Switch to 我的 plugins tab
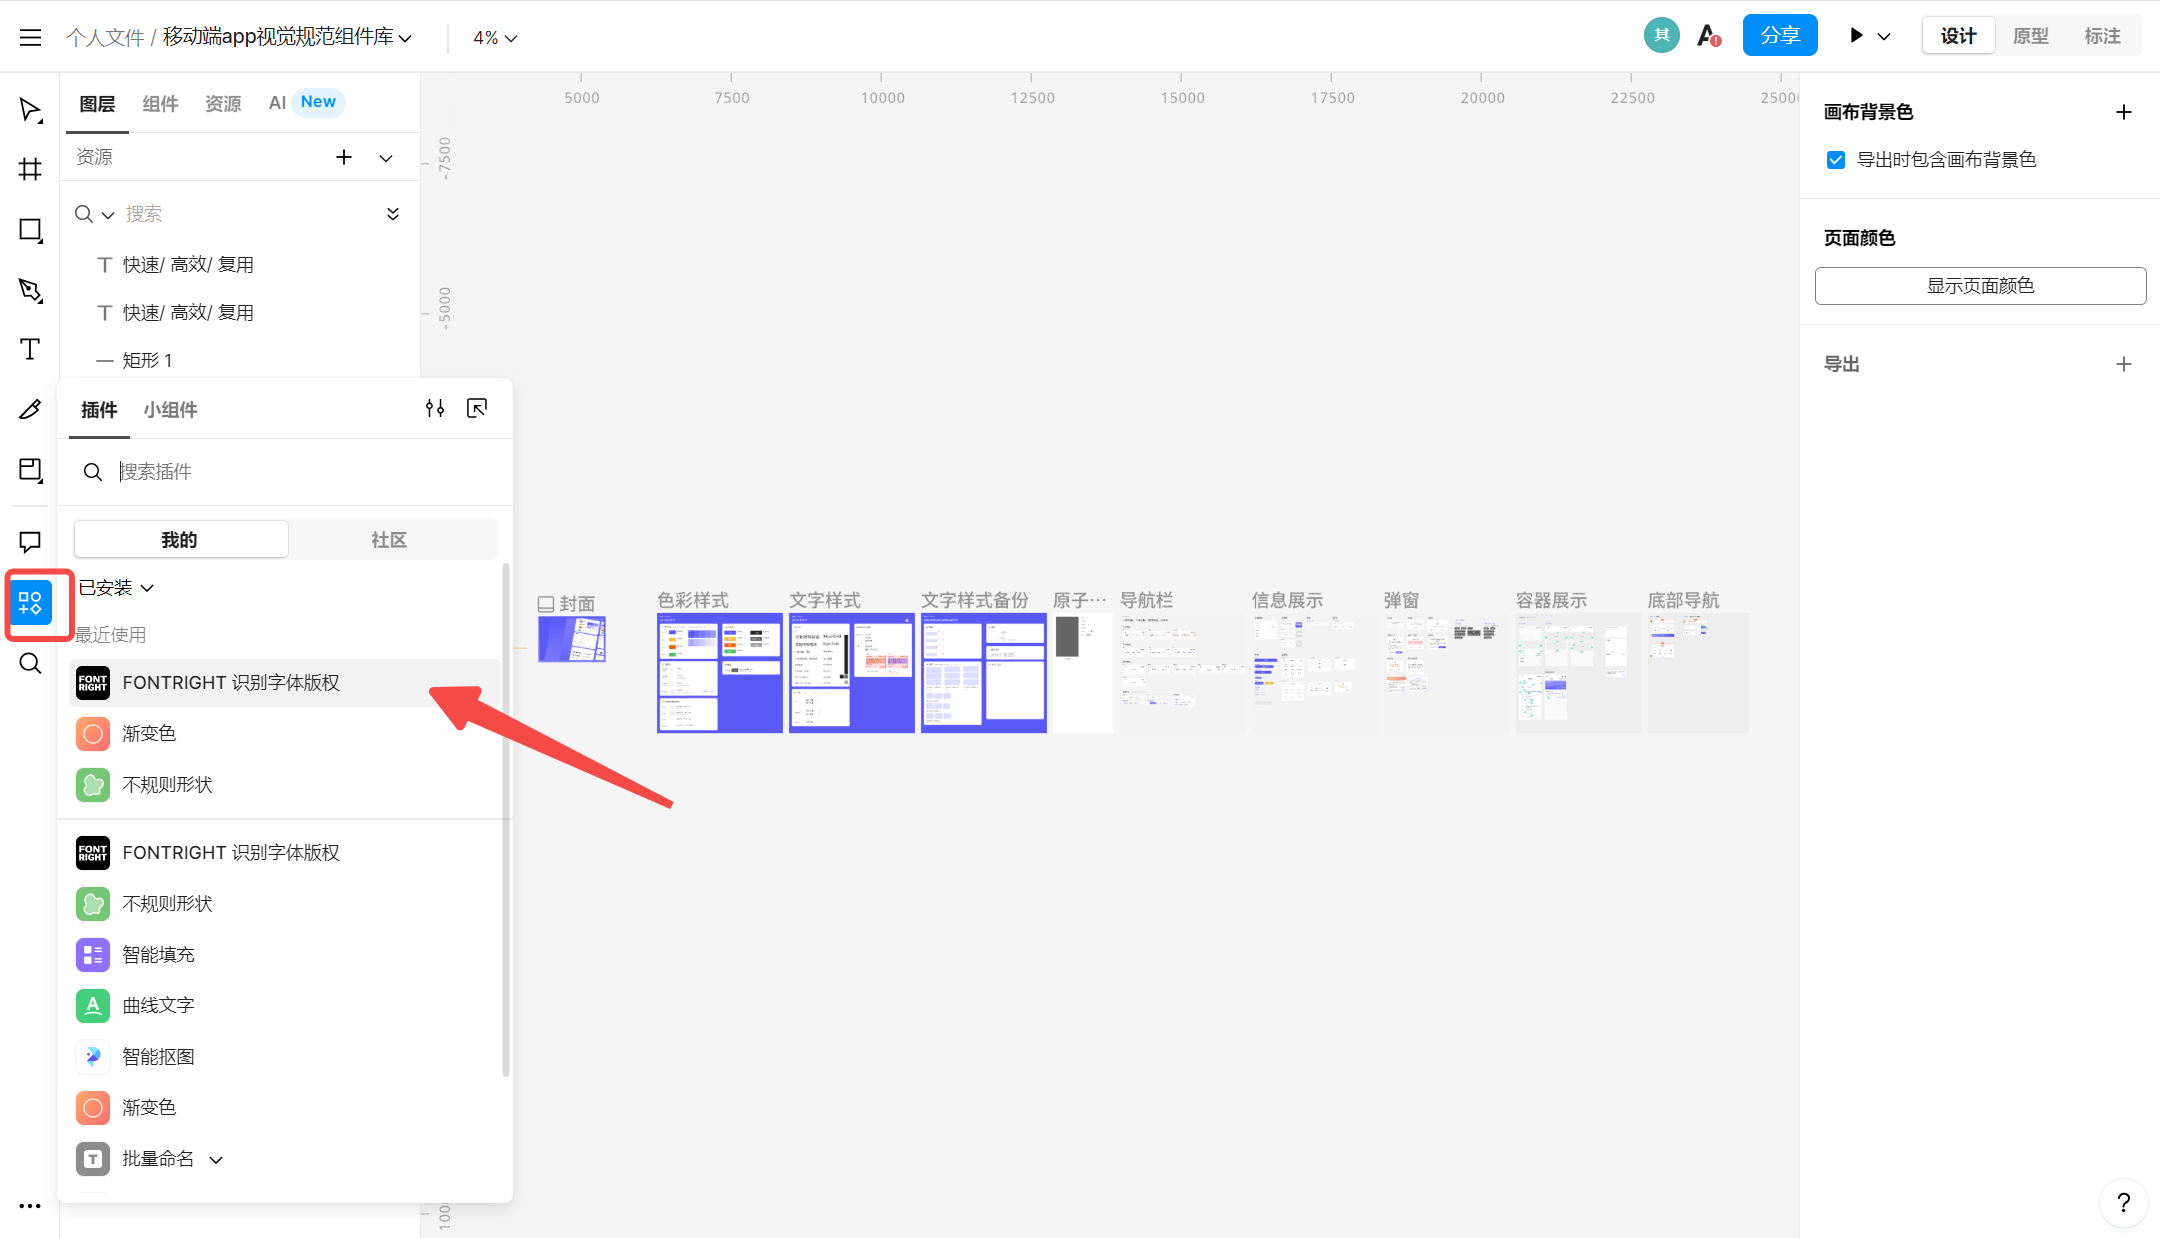The image size is (2160, 1238). click(180, 538)
